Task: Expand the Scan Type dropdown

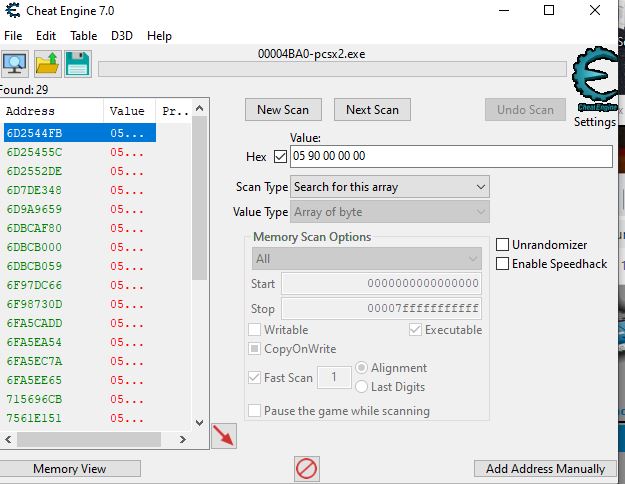Action: click(390, 187)
